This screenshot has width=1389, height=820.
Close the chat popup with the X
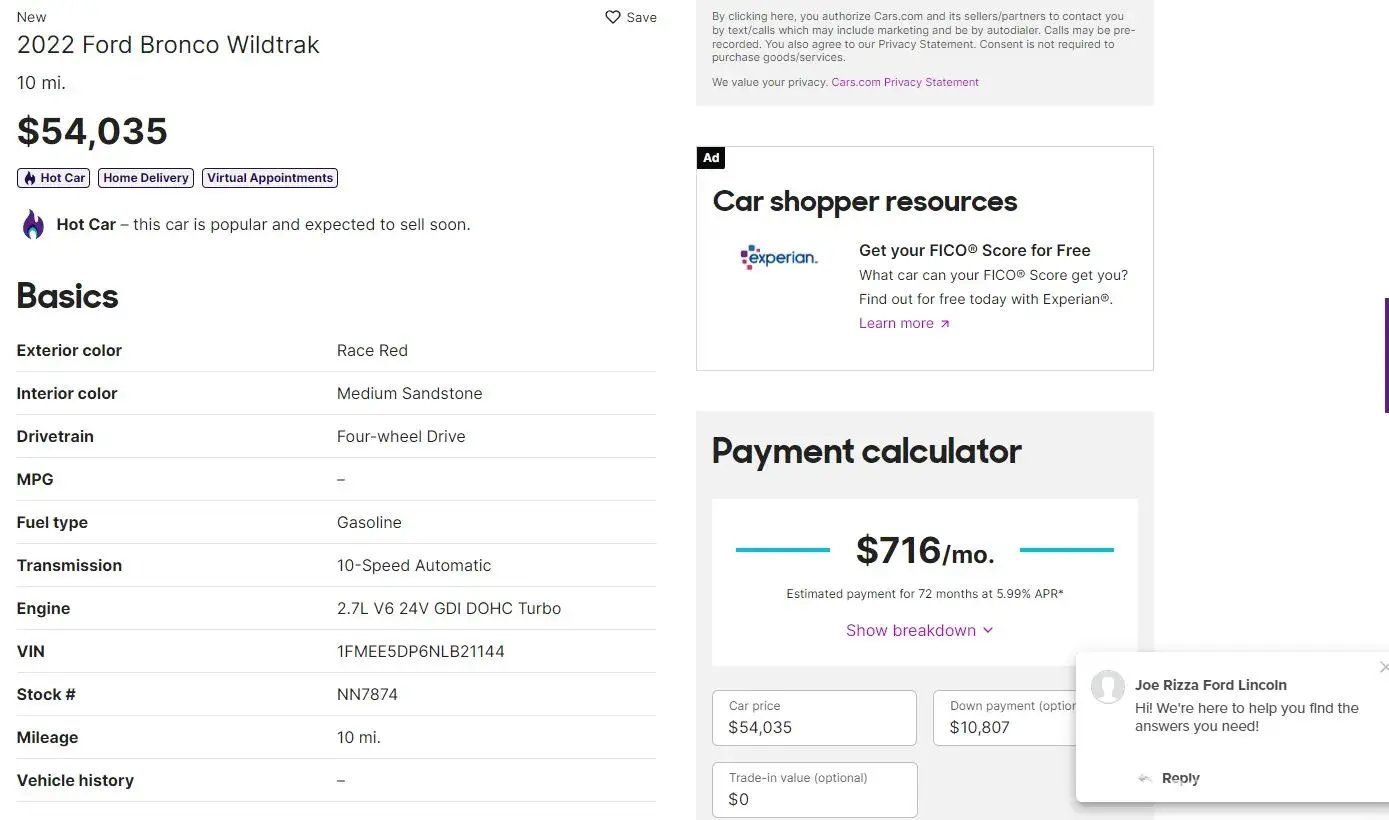pos(1383,667)
